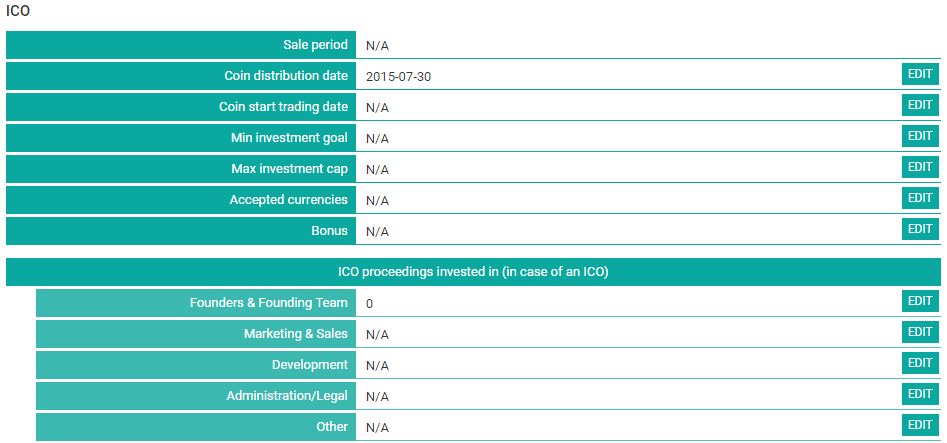The width and height of the screenshot is (947, 443).
Task: Open EDIT for Administration/Legal
Action: tap(920, 394)
